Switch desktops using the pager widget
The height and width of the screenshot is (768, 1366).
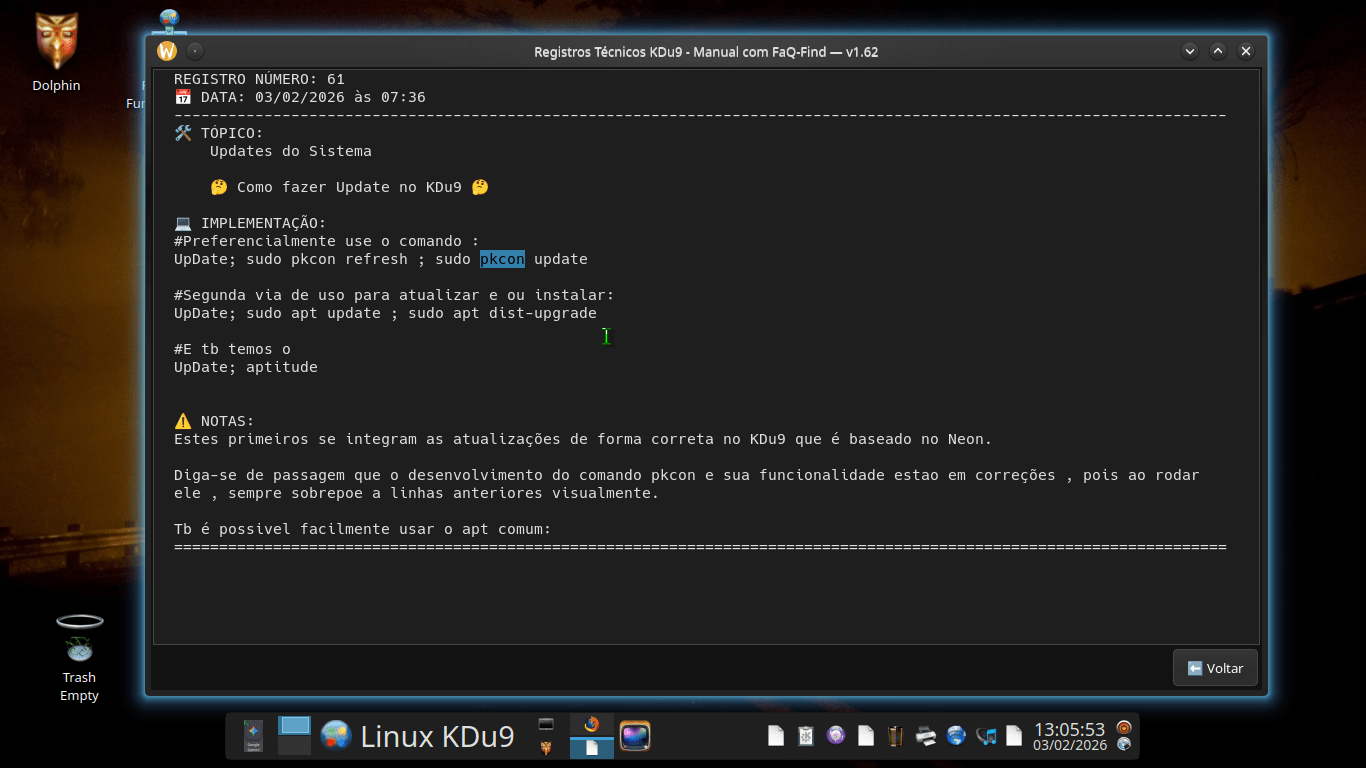click(x=295, y=736)
